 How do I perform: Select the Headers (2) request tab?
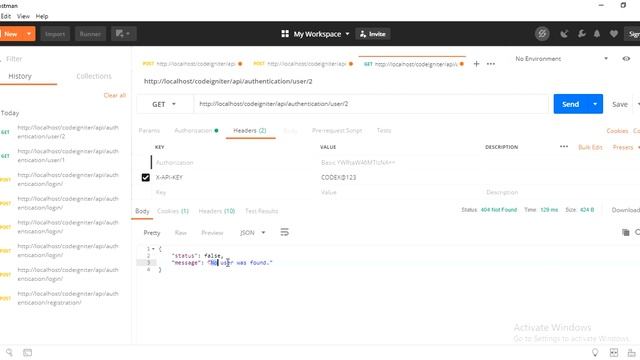point(250,131)
